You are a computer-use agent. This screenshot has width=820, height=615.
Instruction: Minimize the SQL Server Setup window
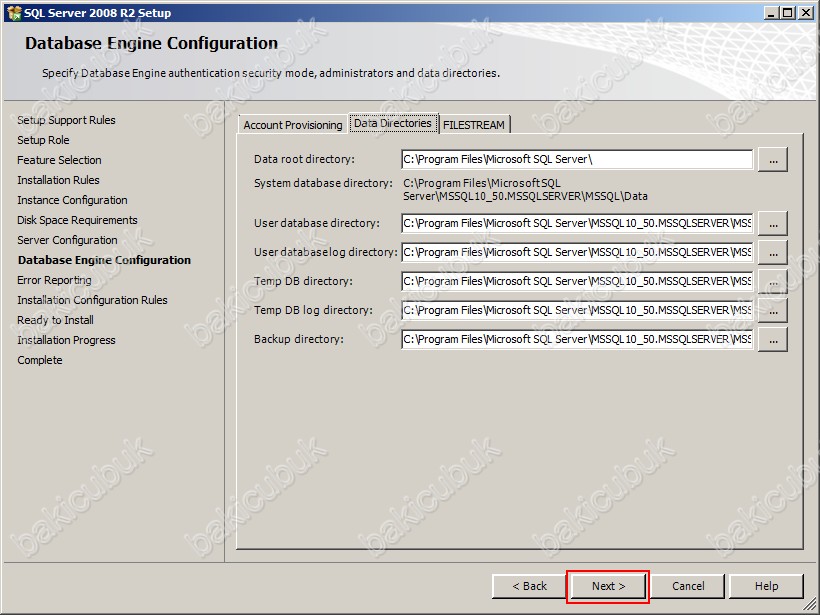[x=771, y=13]
